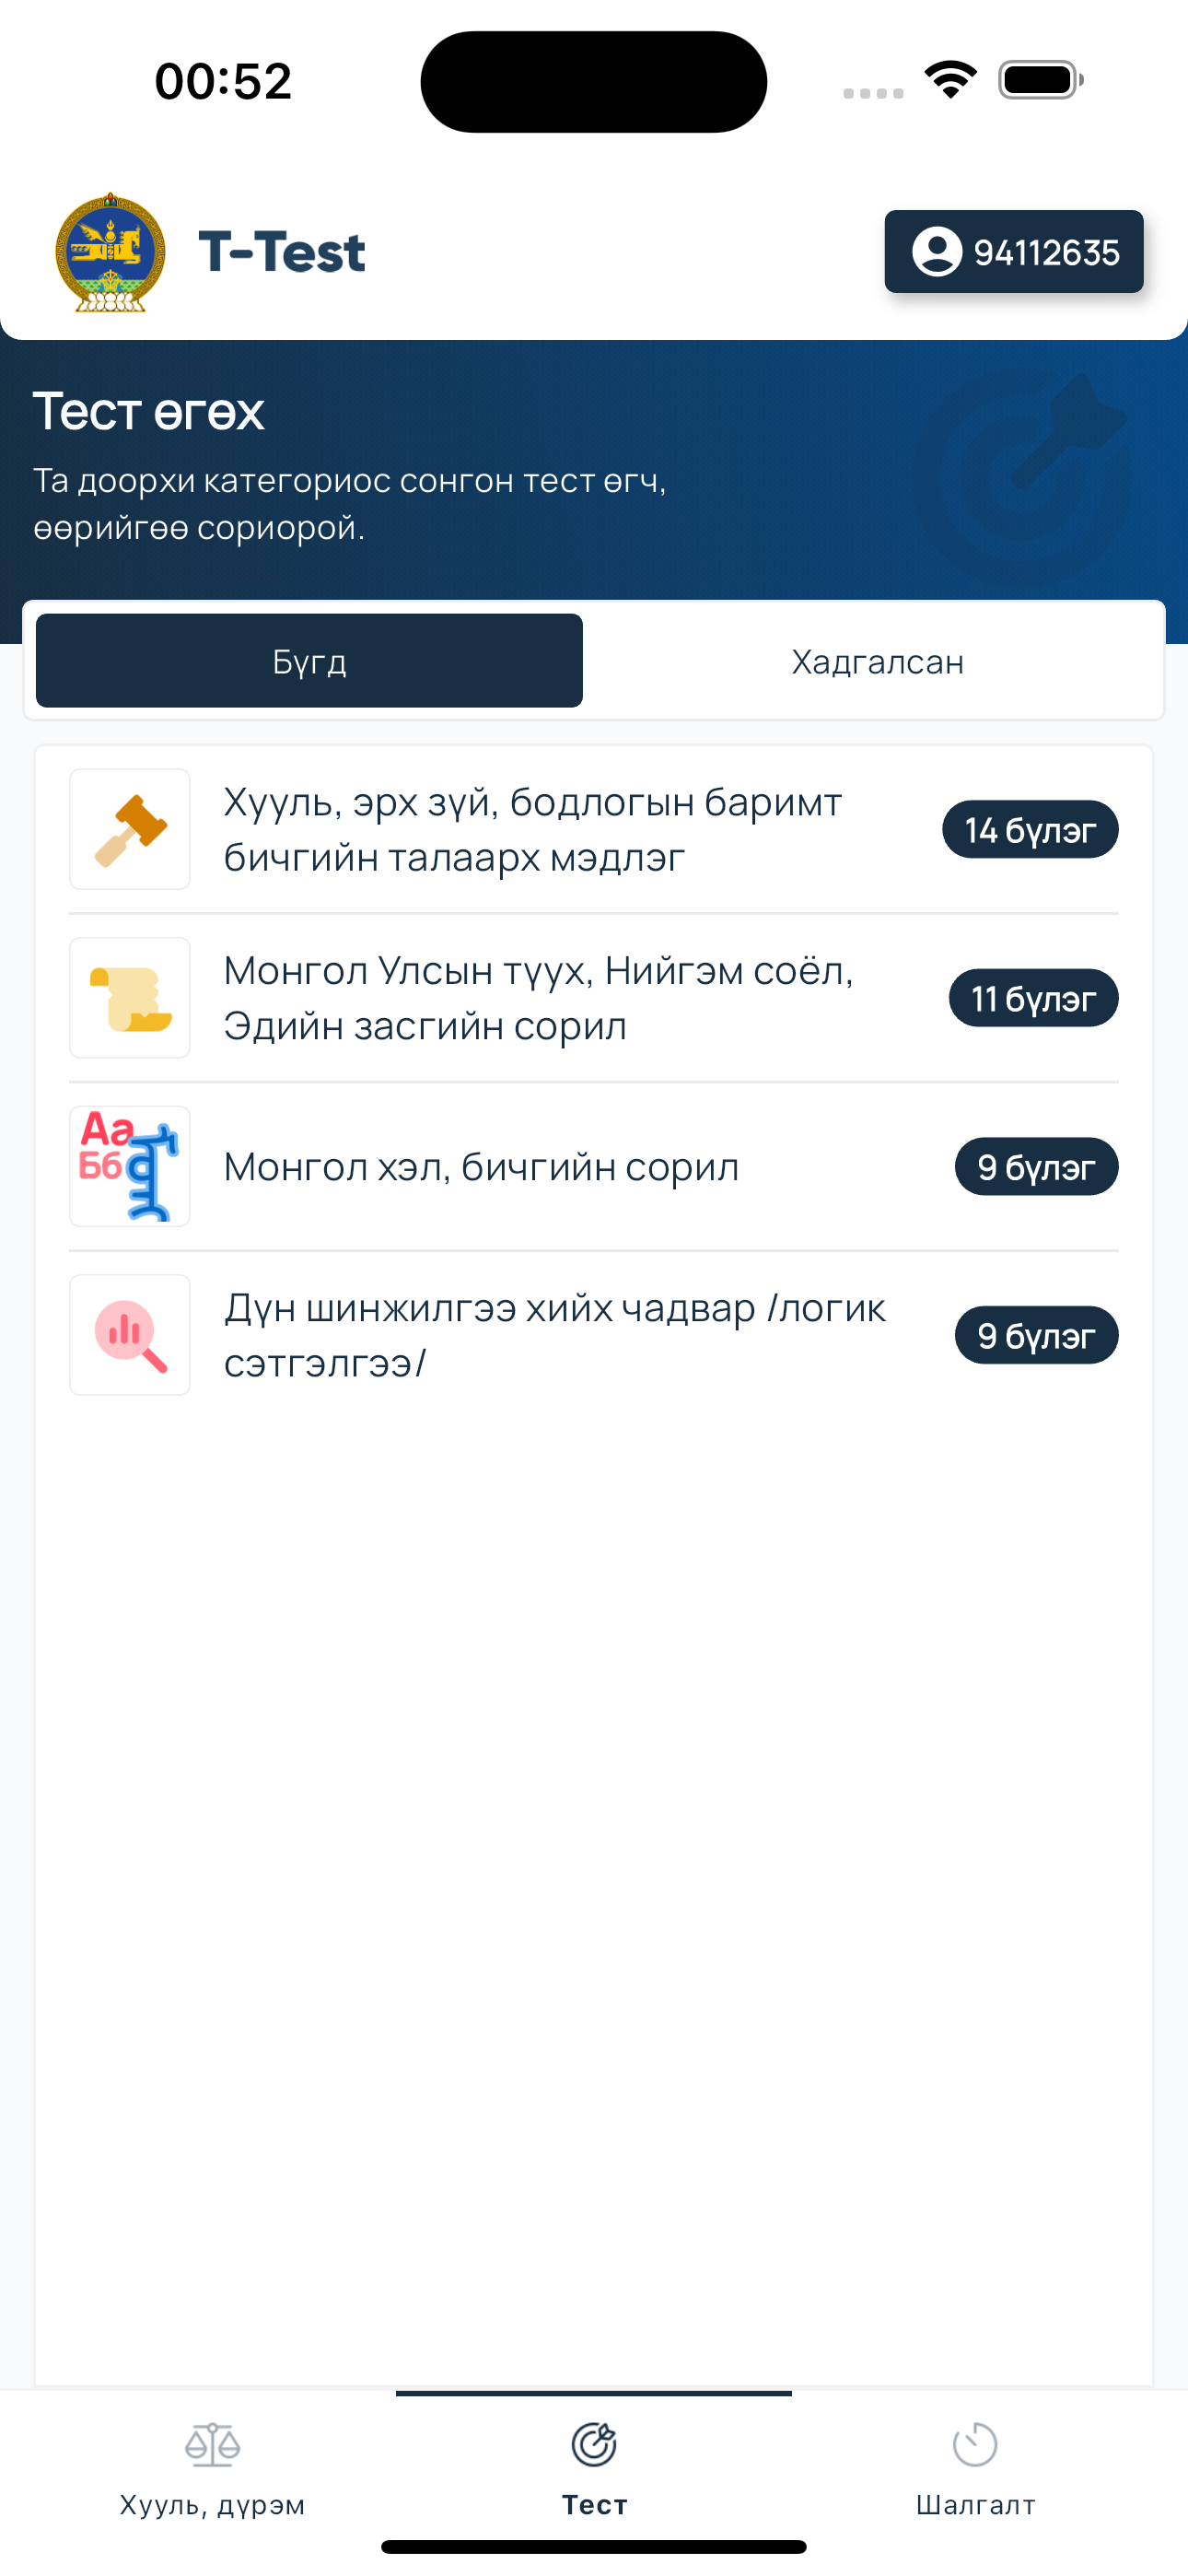Viewport: 1188px width, 2576px height.
Task: Tap the Mongolian script language icon
Action: 130,1166
